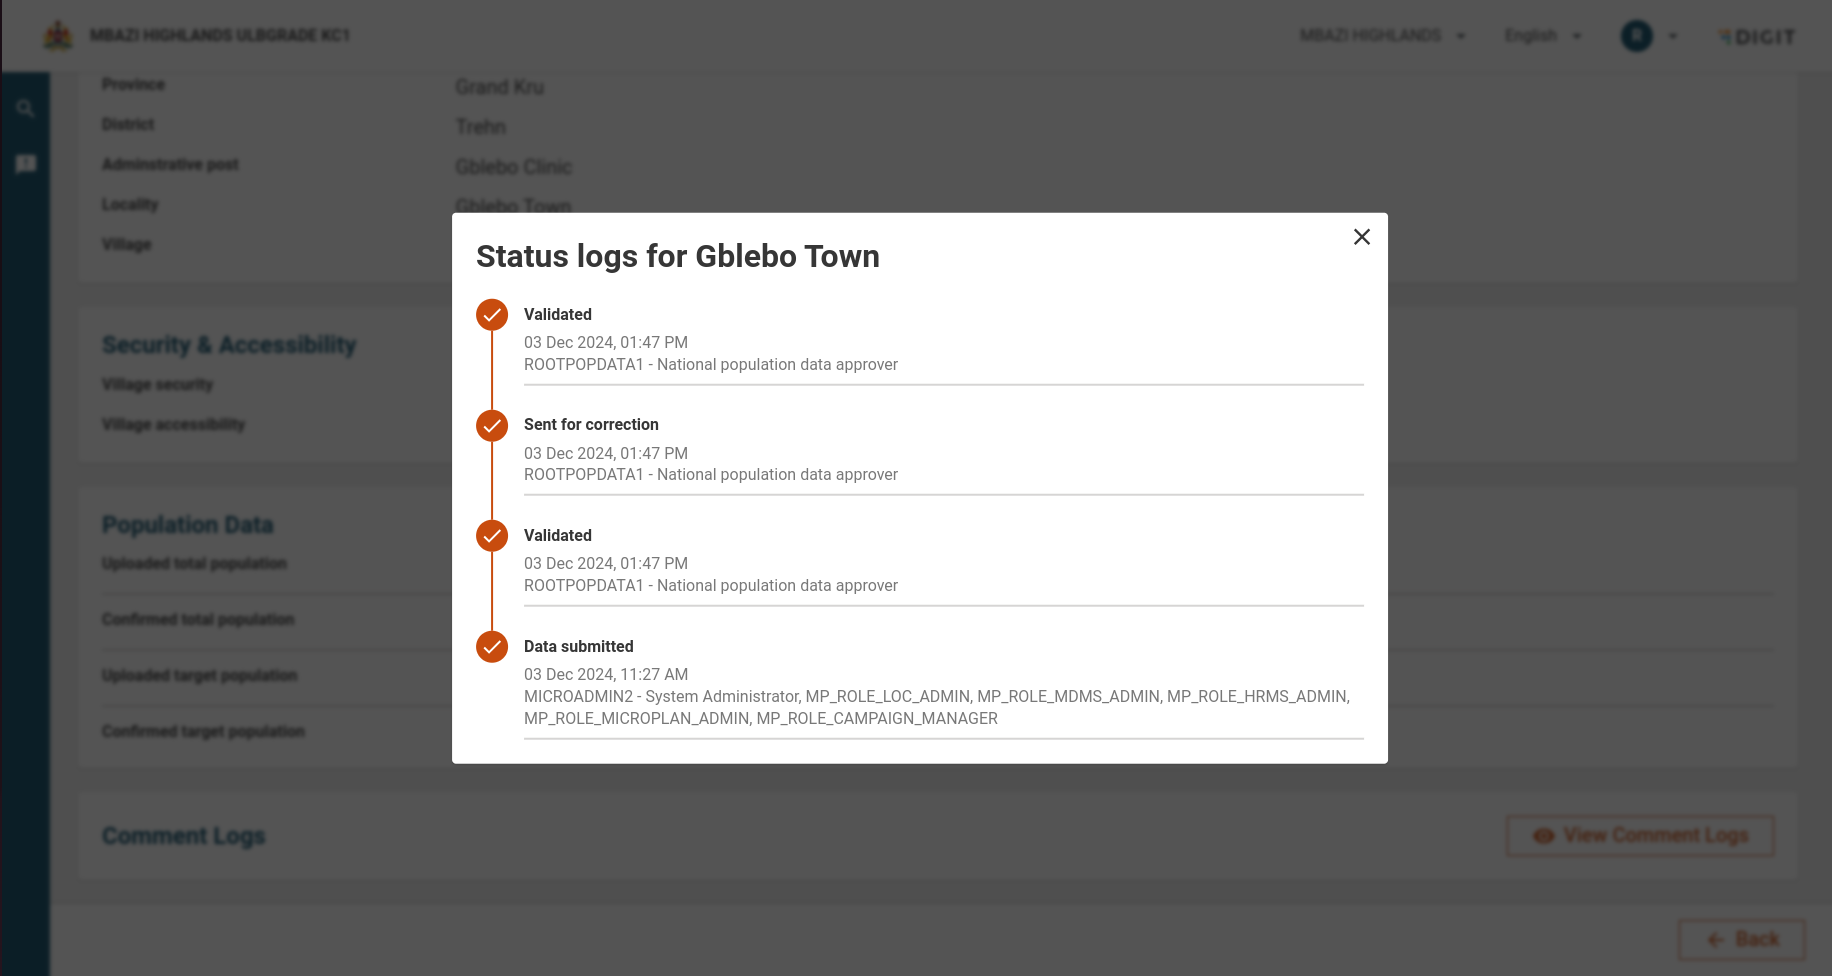Click the feedback icon in sidebar

[x=26, y=164]
